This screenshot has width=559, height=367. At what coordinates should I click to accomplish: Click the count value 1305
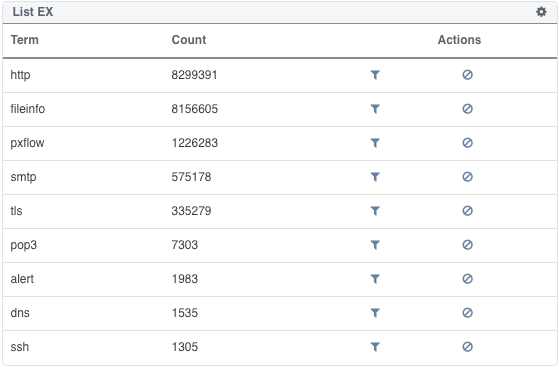[x=185, y=347]
